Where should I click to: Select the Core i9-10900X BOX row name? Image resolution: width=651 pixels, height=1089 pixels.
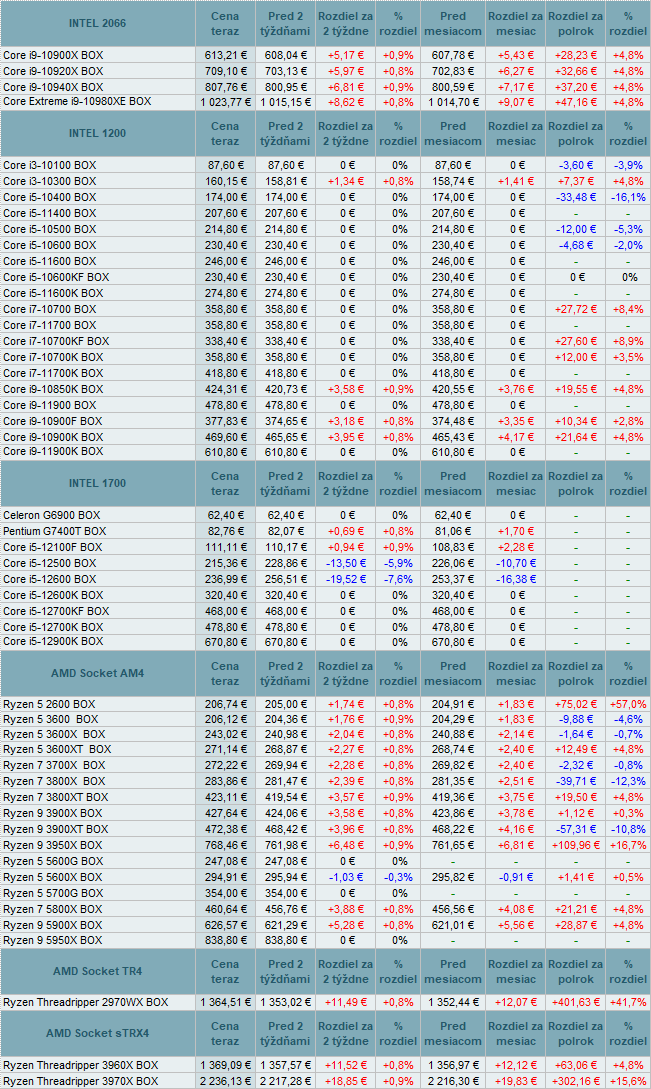pyautogui.click(x=53, y=55)
